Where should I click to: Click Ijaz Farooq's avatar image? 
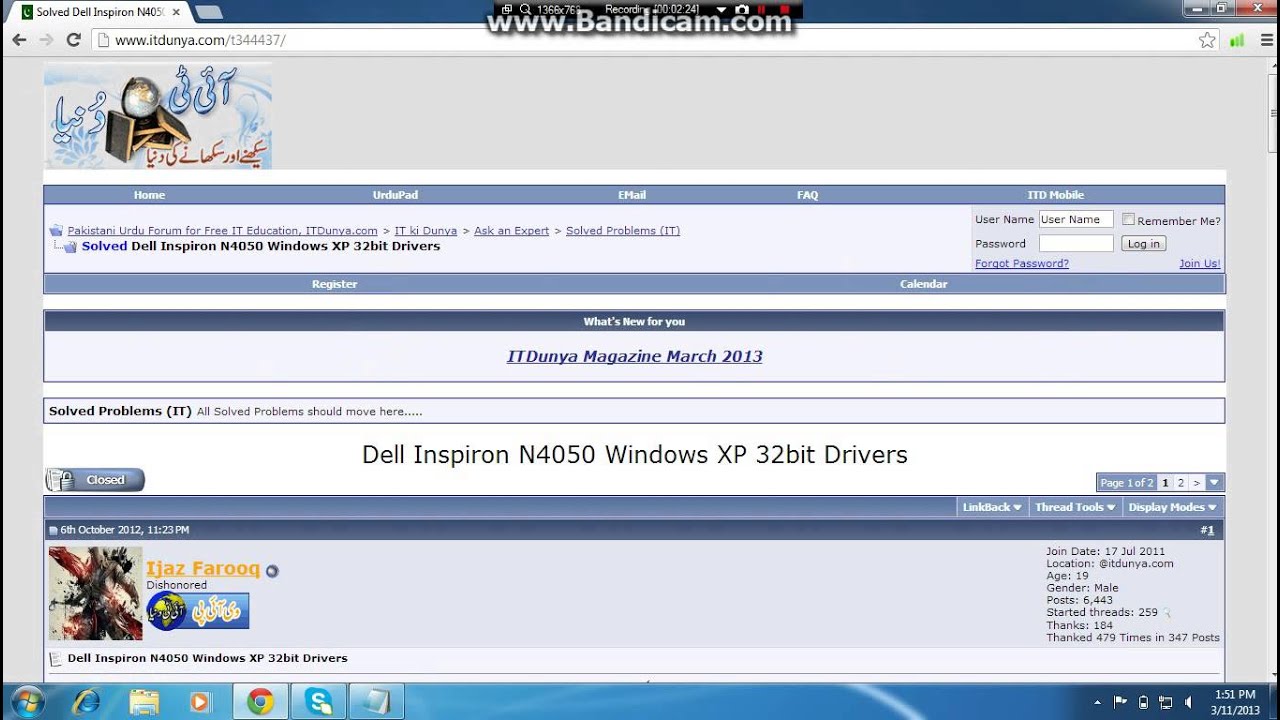tap(96, 593)
